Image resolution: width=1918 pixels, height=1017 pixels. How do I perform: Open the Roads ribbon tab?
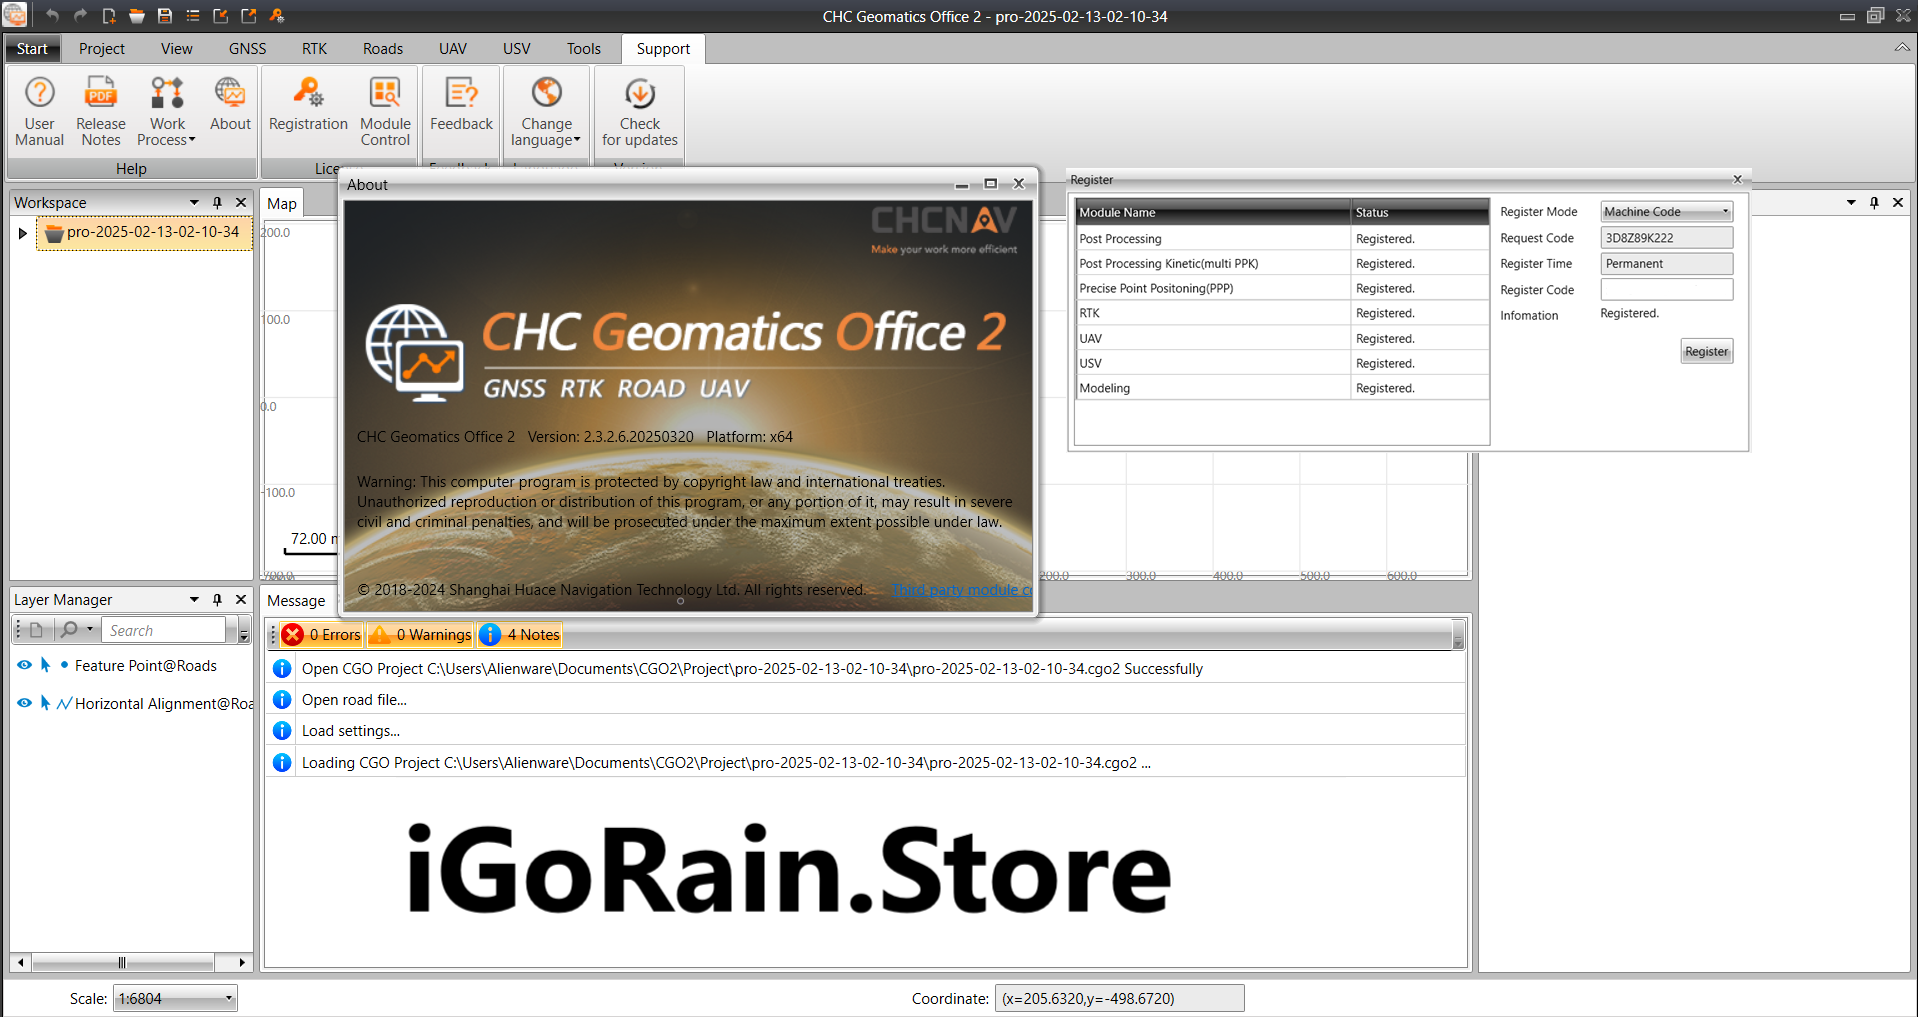382,49
